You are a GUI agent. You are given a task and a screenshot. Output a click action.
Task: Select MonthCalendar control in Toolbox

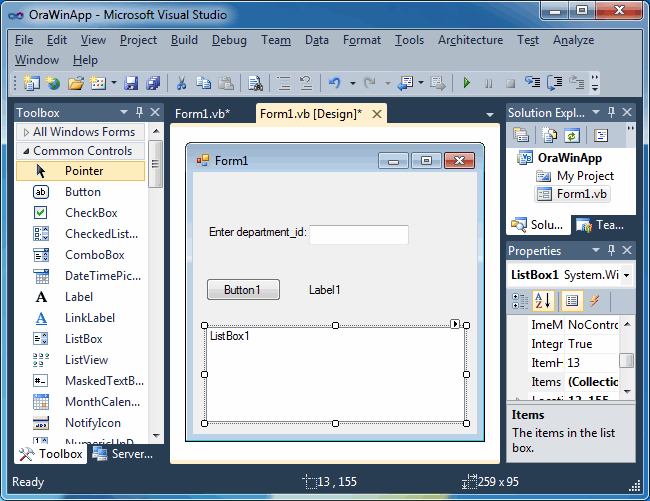pos(80,402)
